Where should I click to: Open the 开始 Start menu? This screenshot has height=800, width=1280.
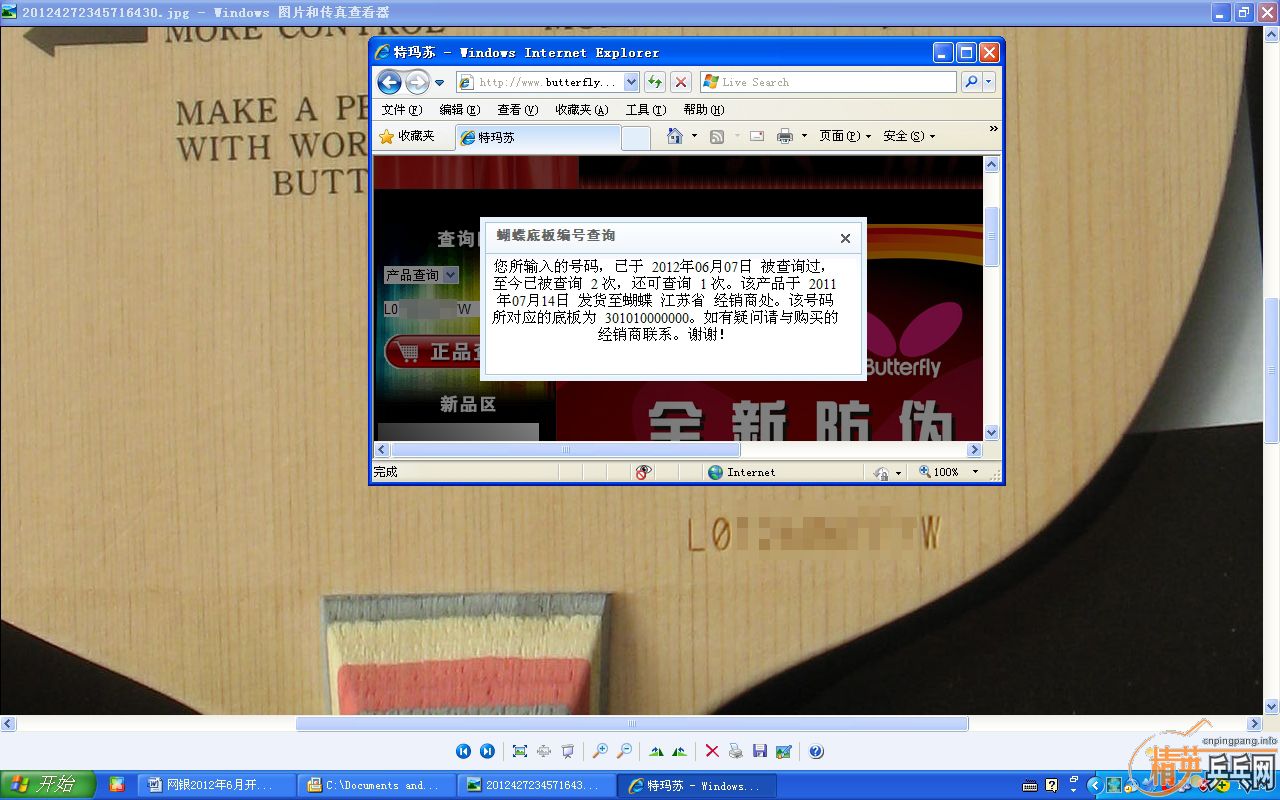point(47,785)
